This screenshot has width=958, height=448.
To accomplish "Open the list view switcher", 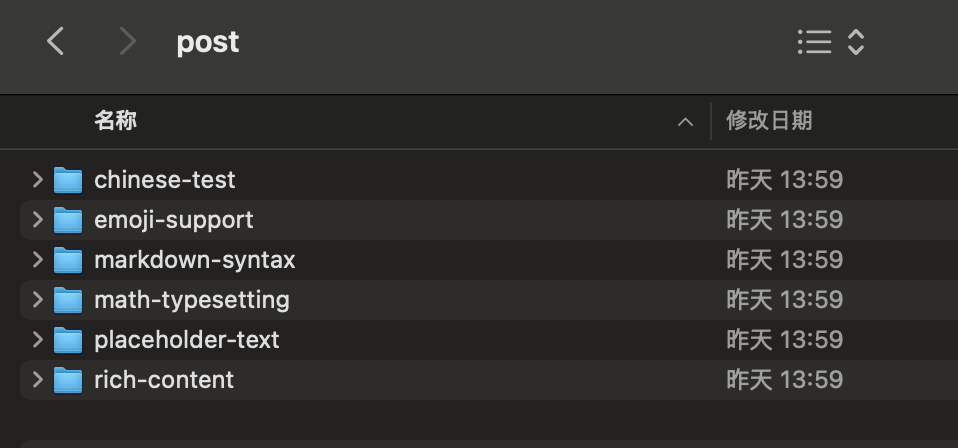I will pos(830,41).
